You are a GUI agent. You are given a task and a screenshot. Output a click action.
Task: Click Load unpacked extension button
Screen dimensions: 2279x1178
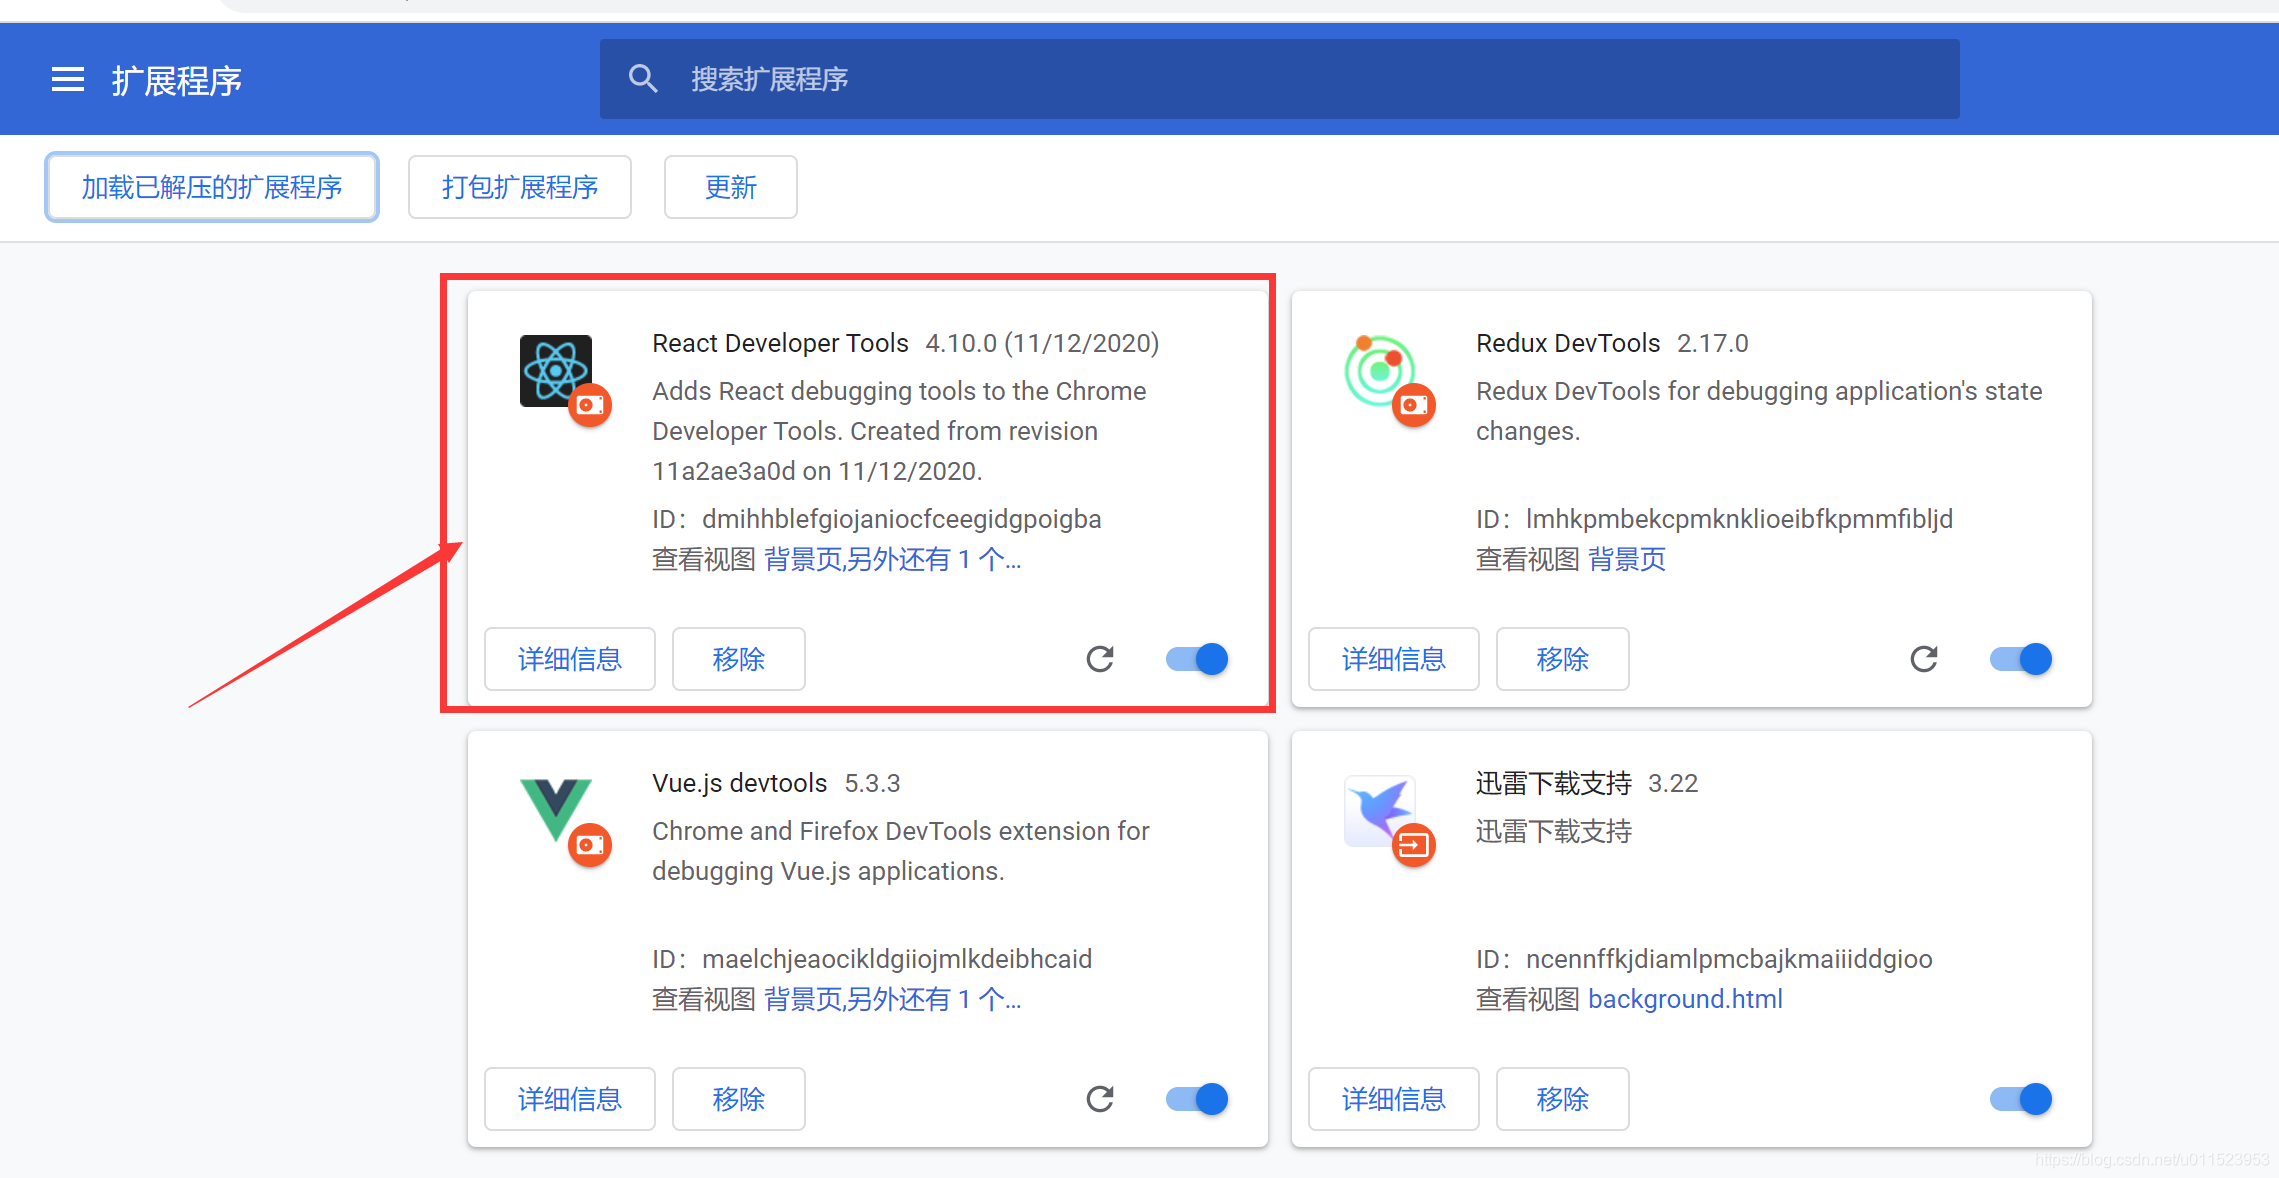[x=212, y=187]
